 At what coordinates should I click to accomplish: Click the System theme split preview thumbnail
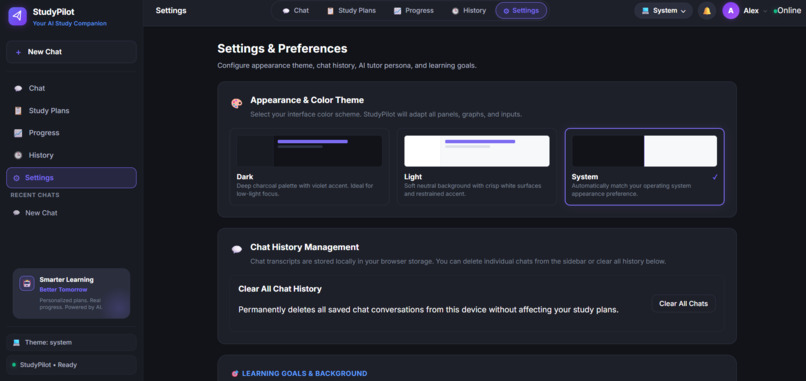(645, 151)
